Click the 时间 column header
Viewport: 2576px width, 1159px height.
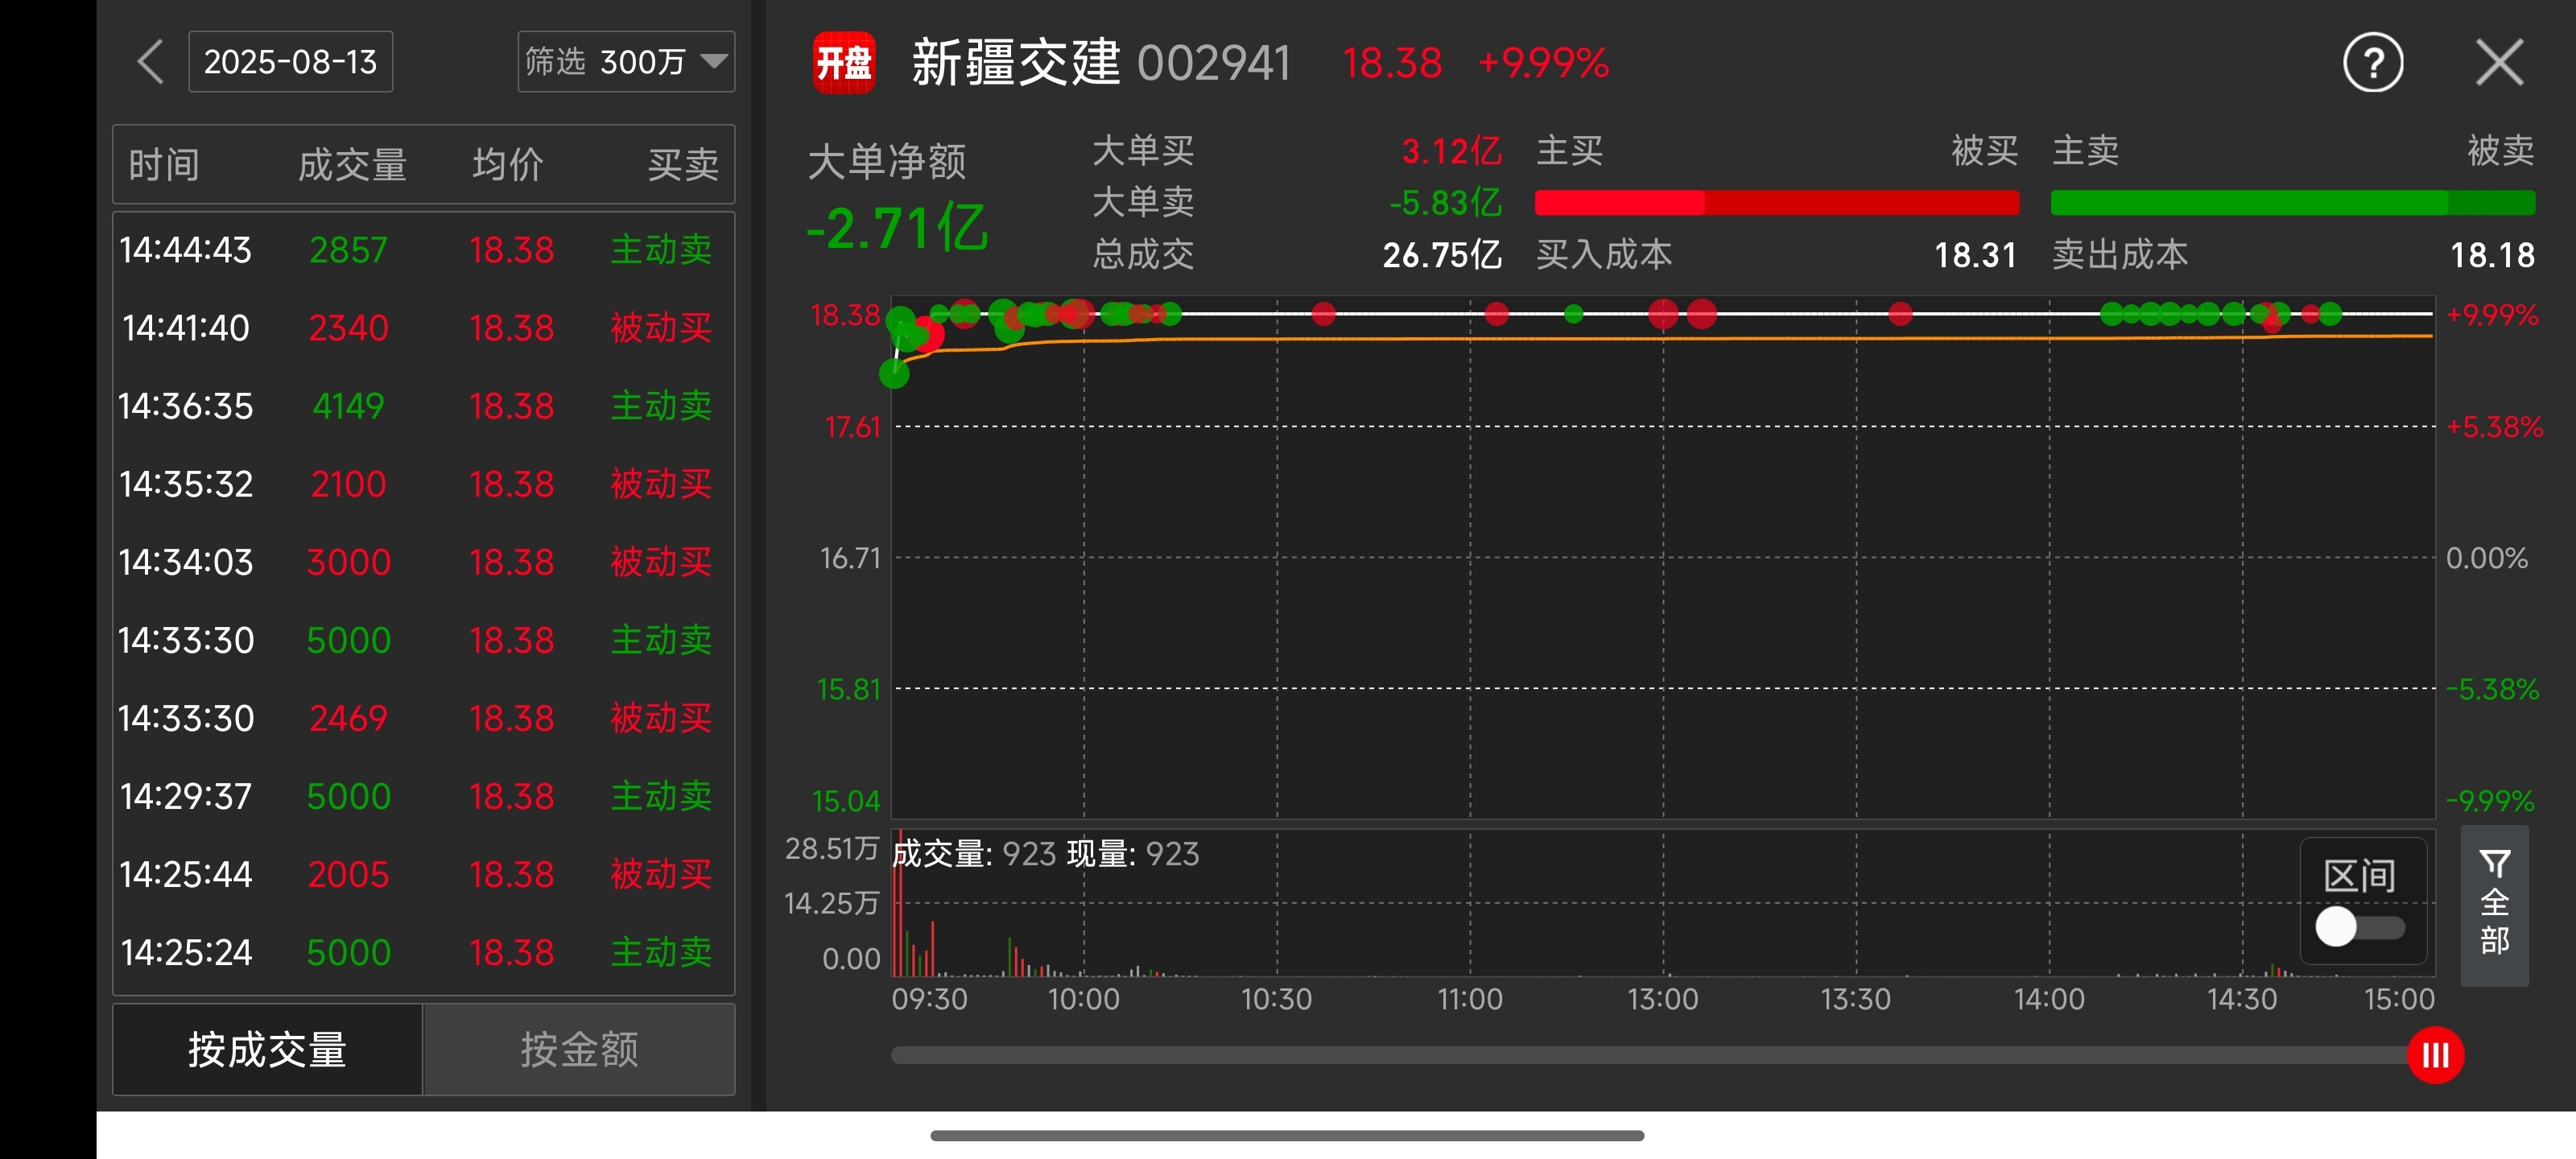click(164, 165)
